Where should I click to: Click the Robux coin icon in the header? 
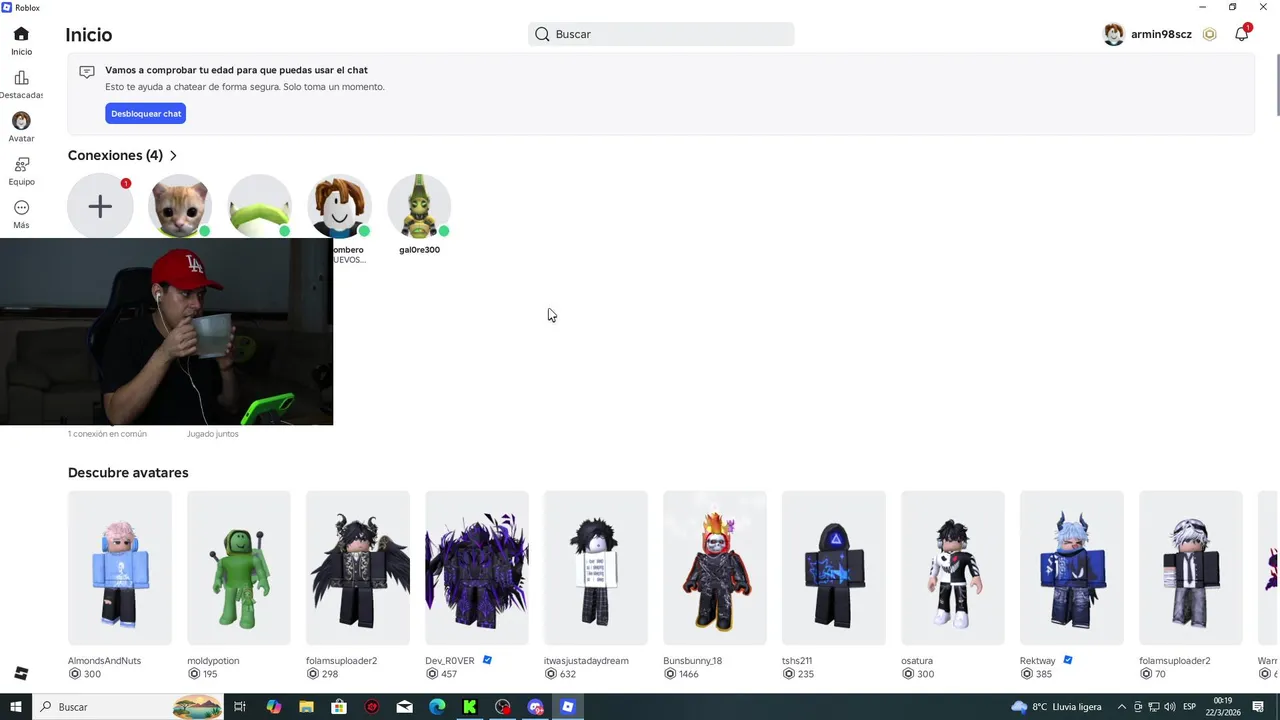(x=1209, y=34)
